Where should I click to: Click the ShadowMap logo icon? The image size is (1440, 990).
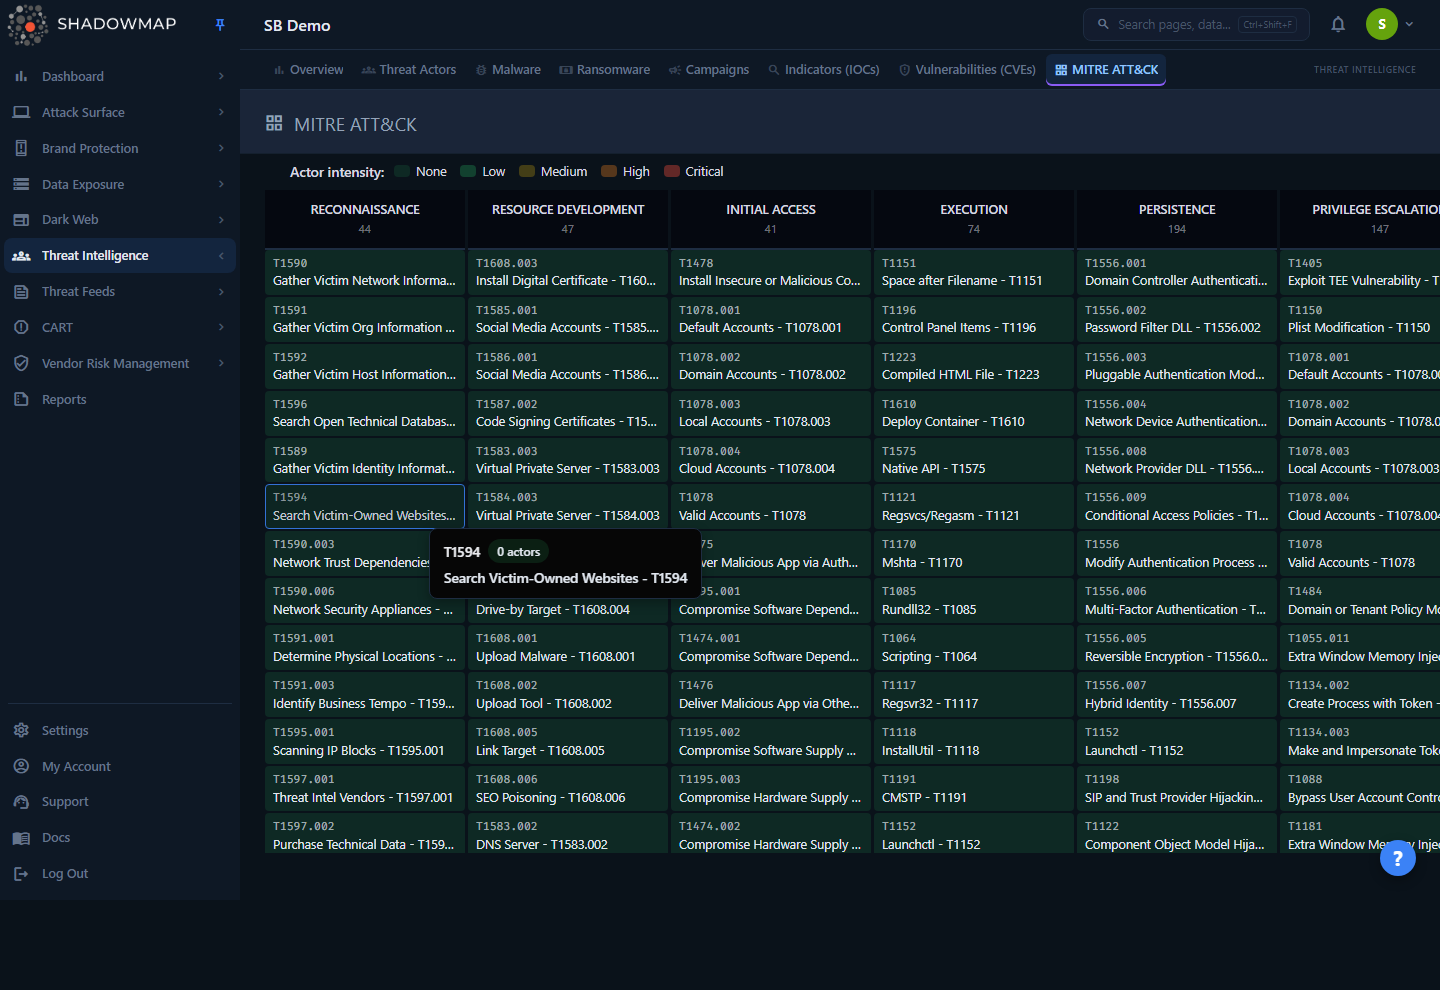[27, 25]
